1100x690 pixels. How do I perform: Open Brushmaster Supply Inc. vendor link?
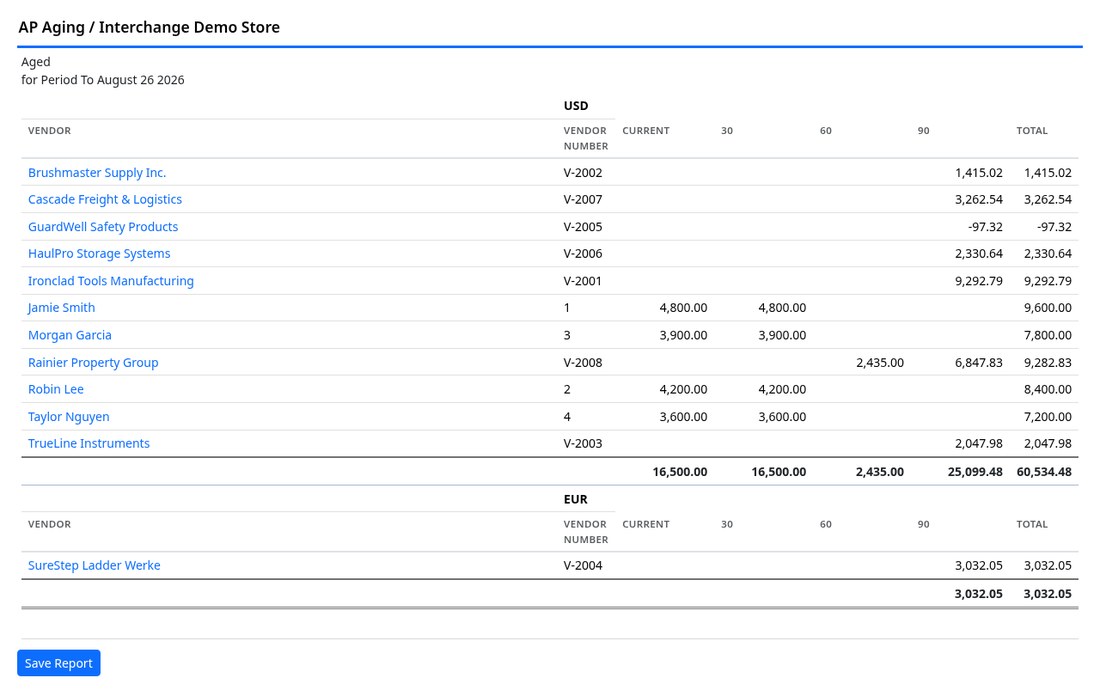point(97,172)
